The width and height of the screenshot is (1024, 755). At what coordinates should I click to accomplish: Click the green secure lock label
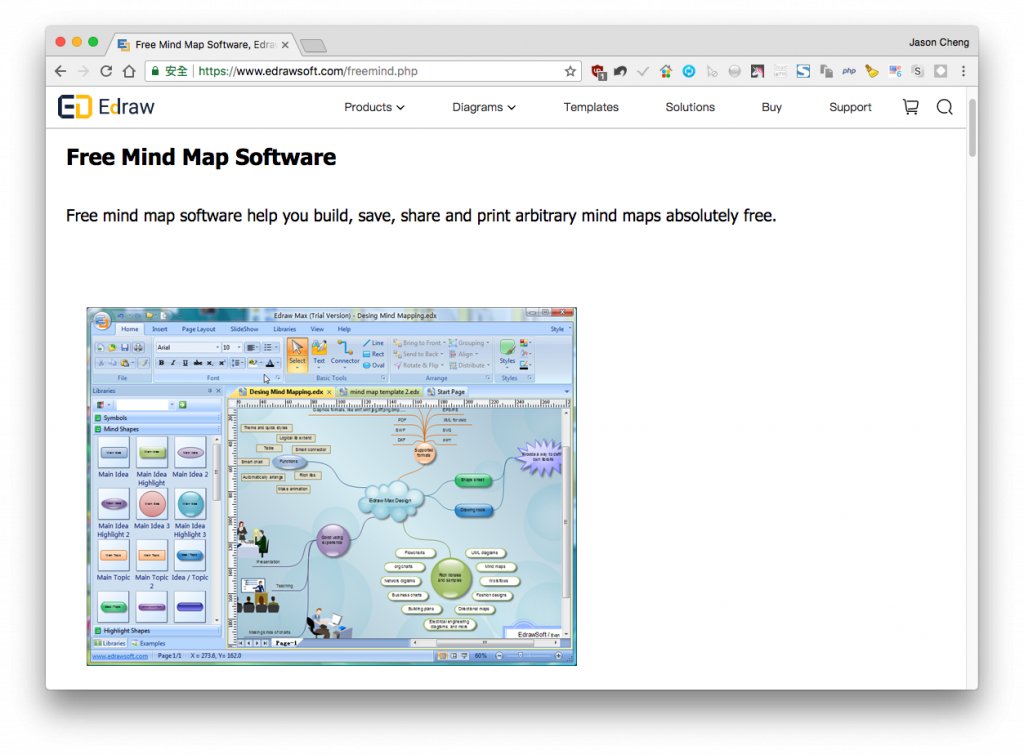[x=170, y=71]
